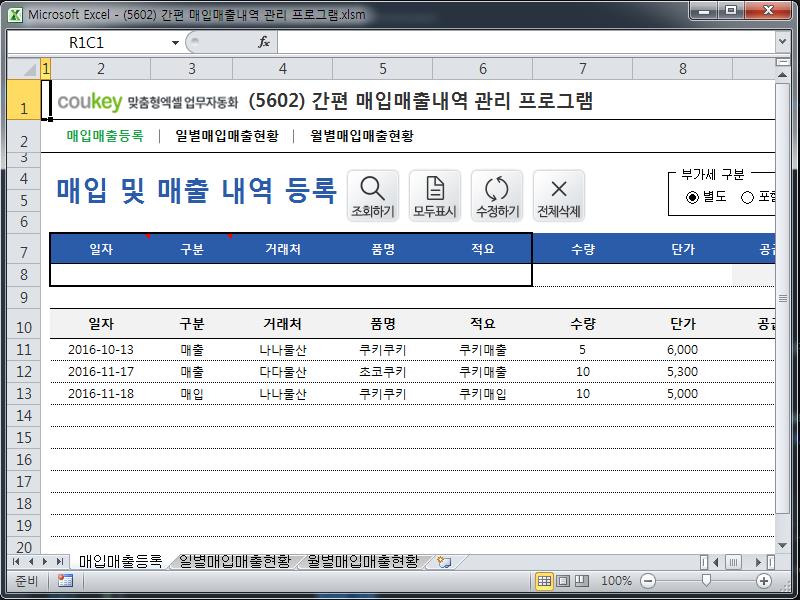Click the select-all corner of the grid

[24, 68]
